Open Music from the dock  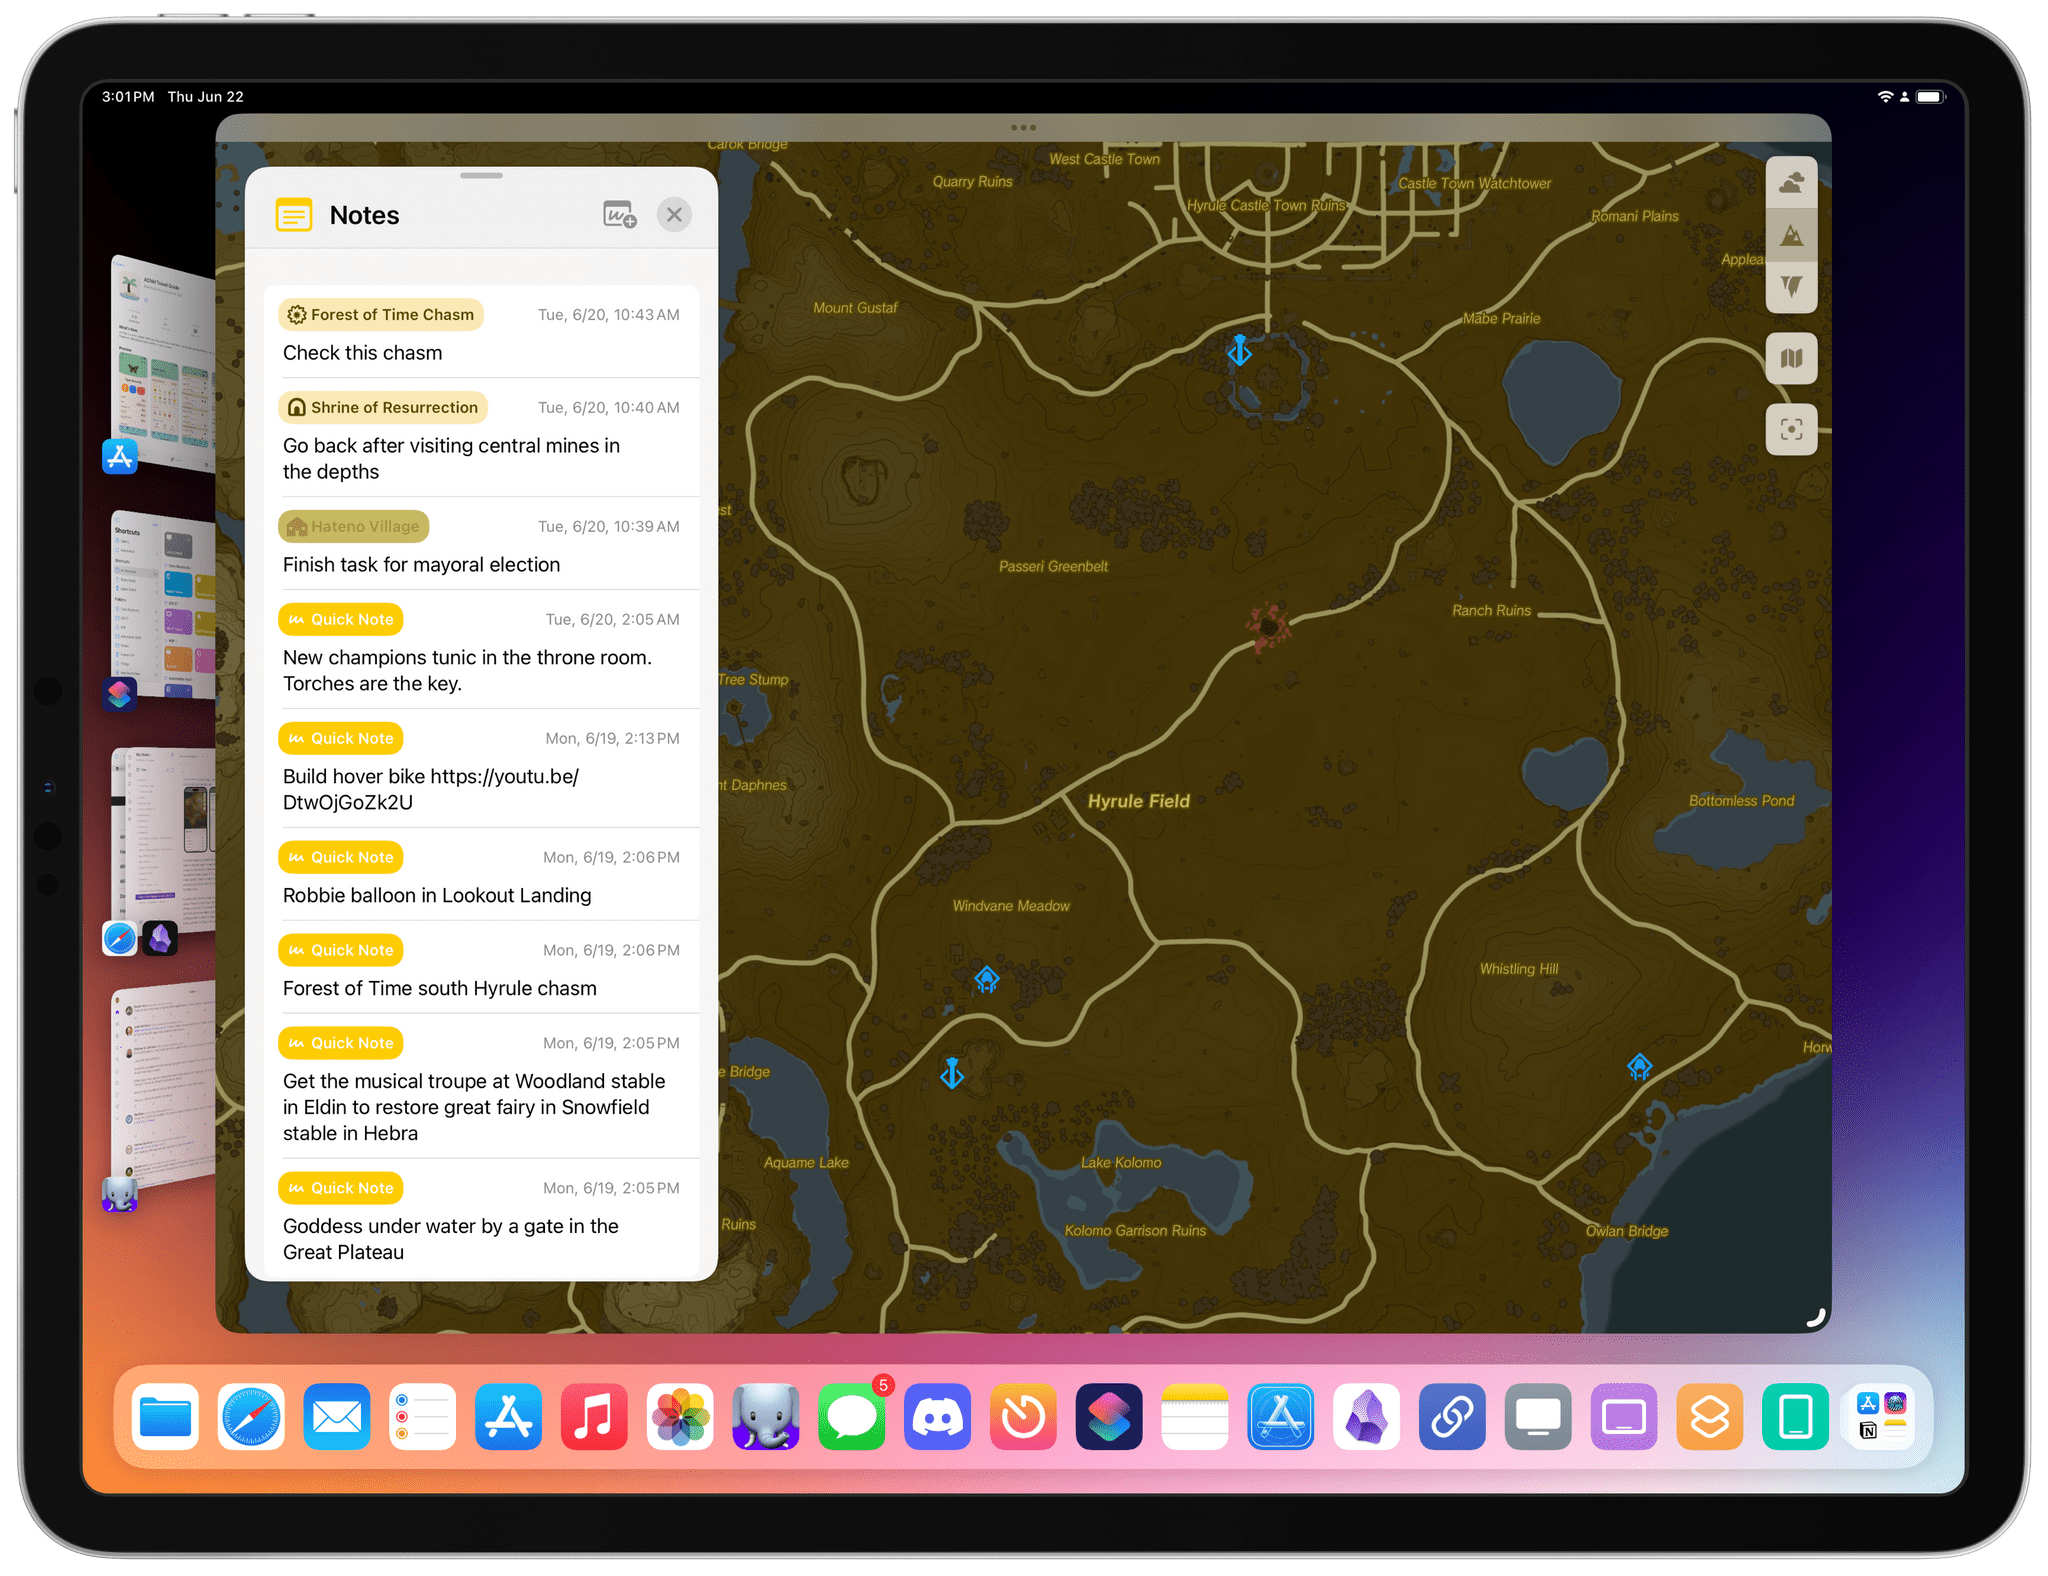594,1417
